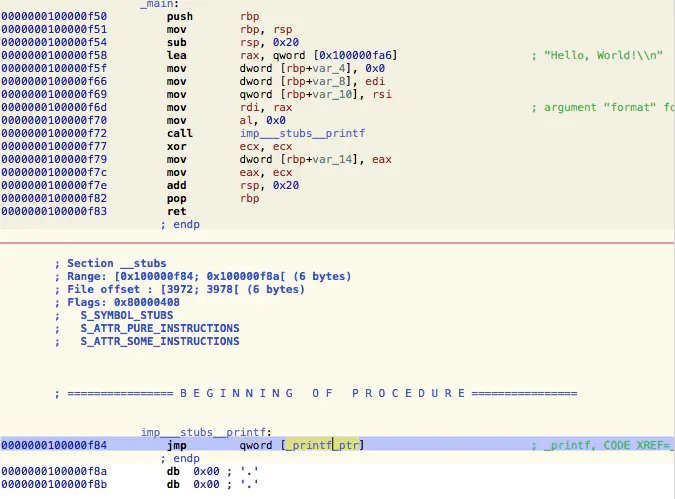This screenshot has height=499, width=675.
Task: Select the pop rbp instruction
Action: 213,198
